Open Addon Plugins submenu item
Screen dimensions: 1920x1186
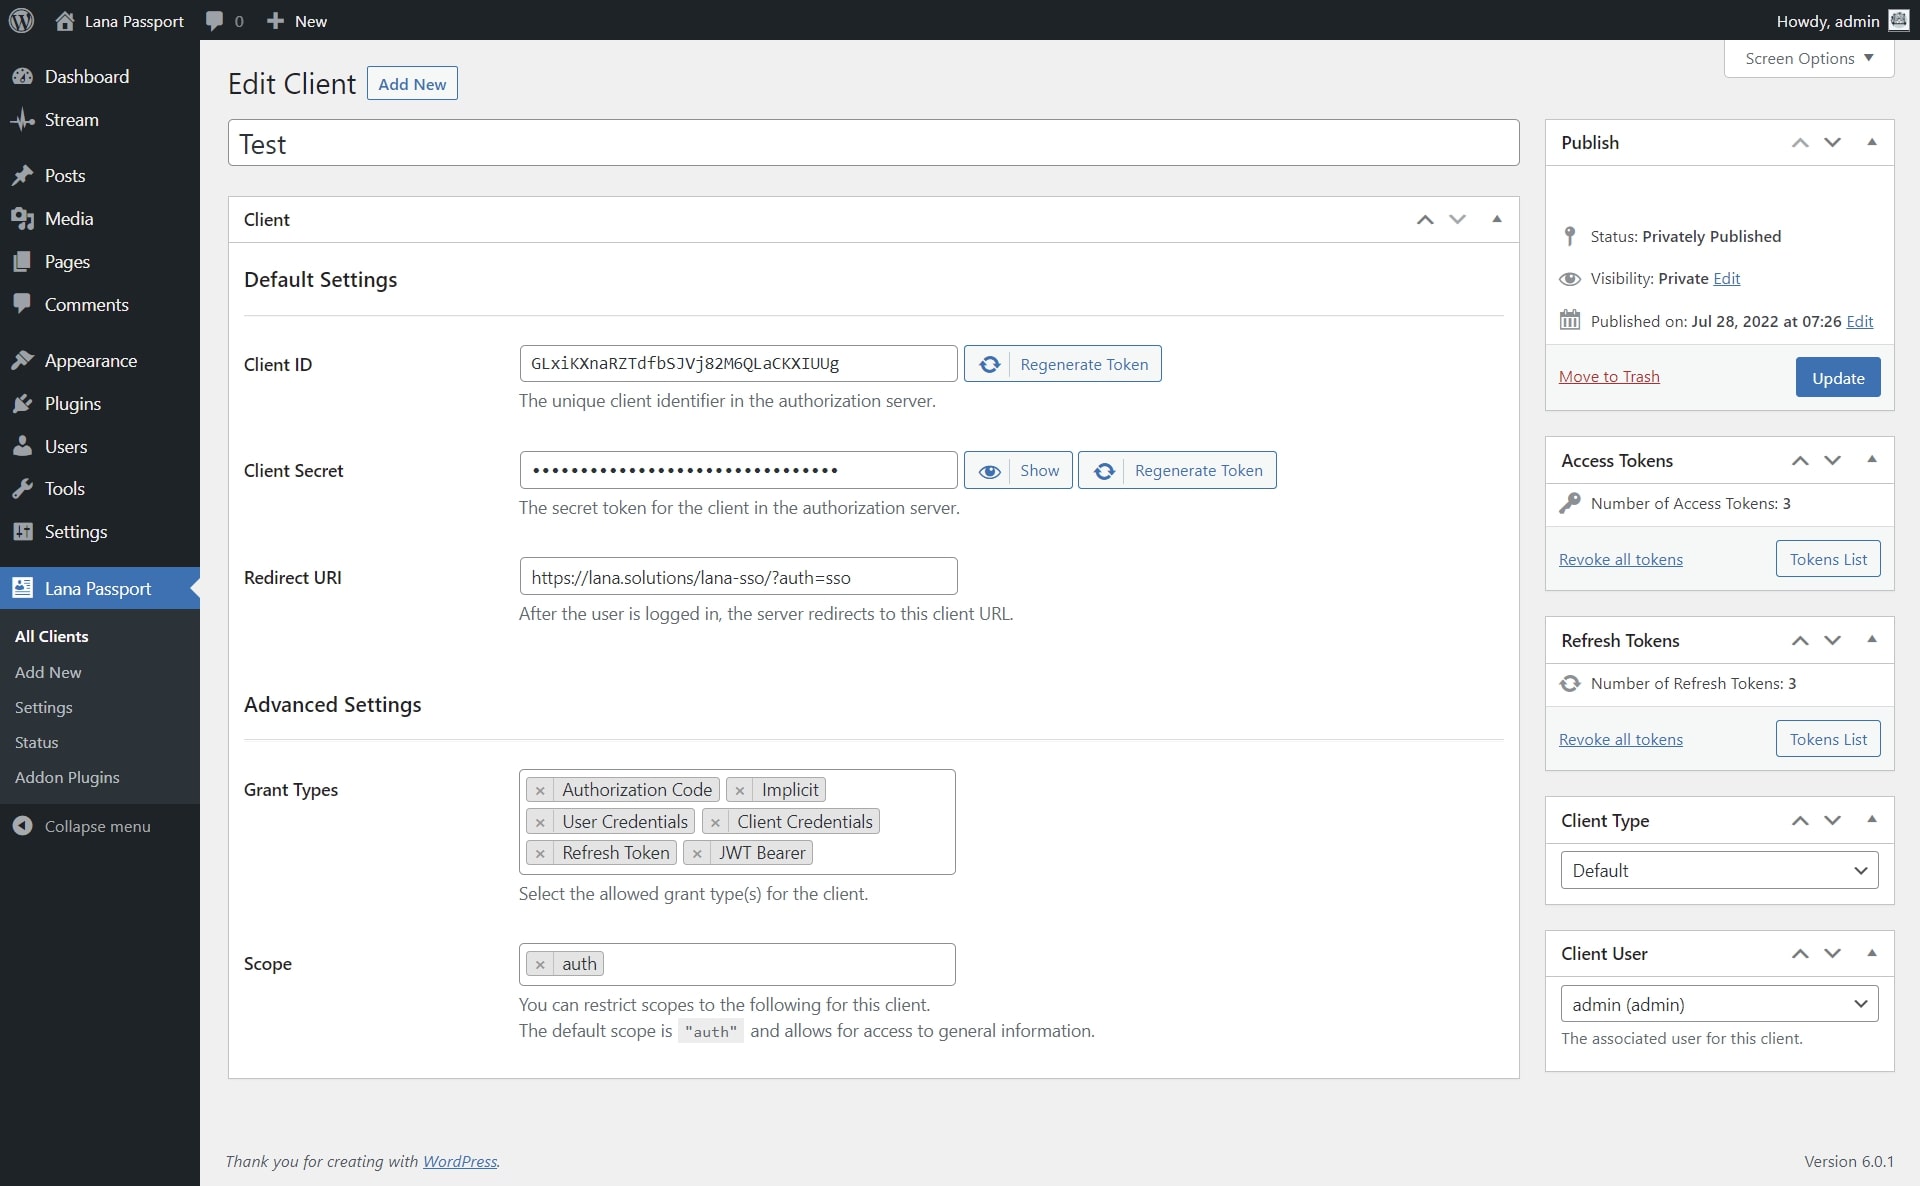point(67,777)
